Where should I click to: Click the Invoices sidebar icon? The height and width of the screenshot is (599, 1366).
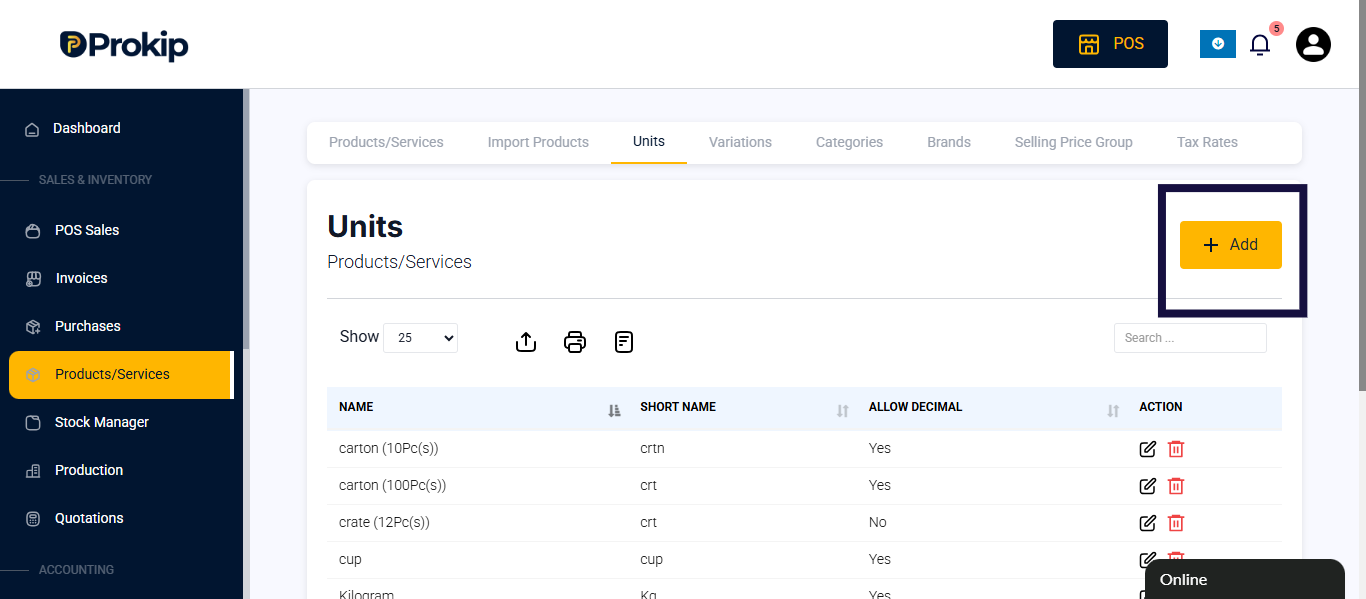point(33,279)
